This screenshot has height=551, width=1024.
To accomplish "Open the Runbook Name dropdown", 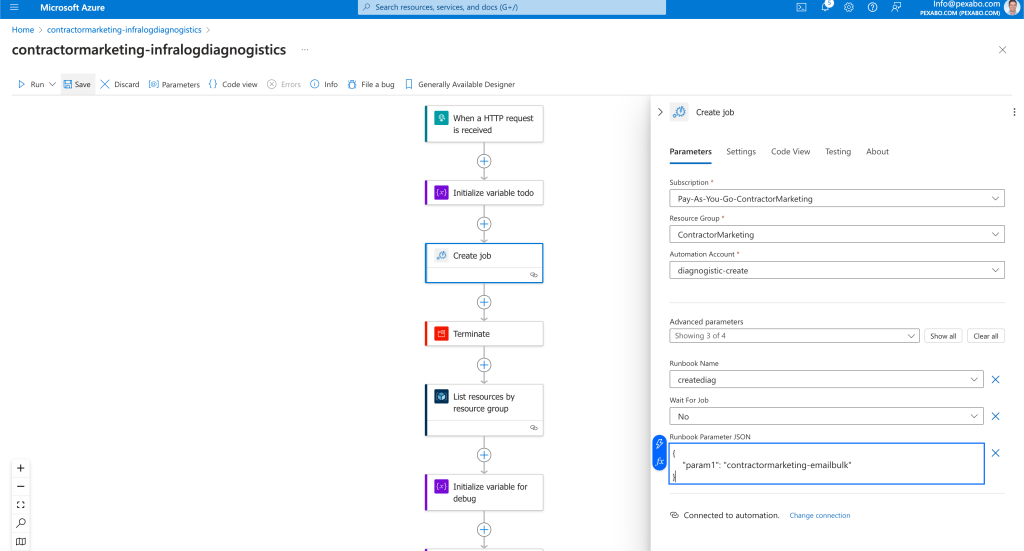I will click(x=826, y=379).
